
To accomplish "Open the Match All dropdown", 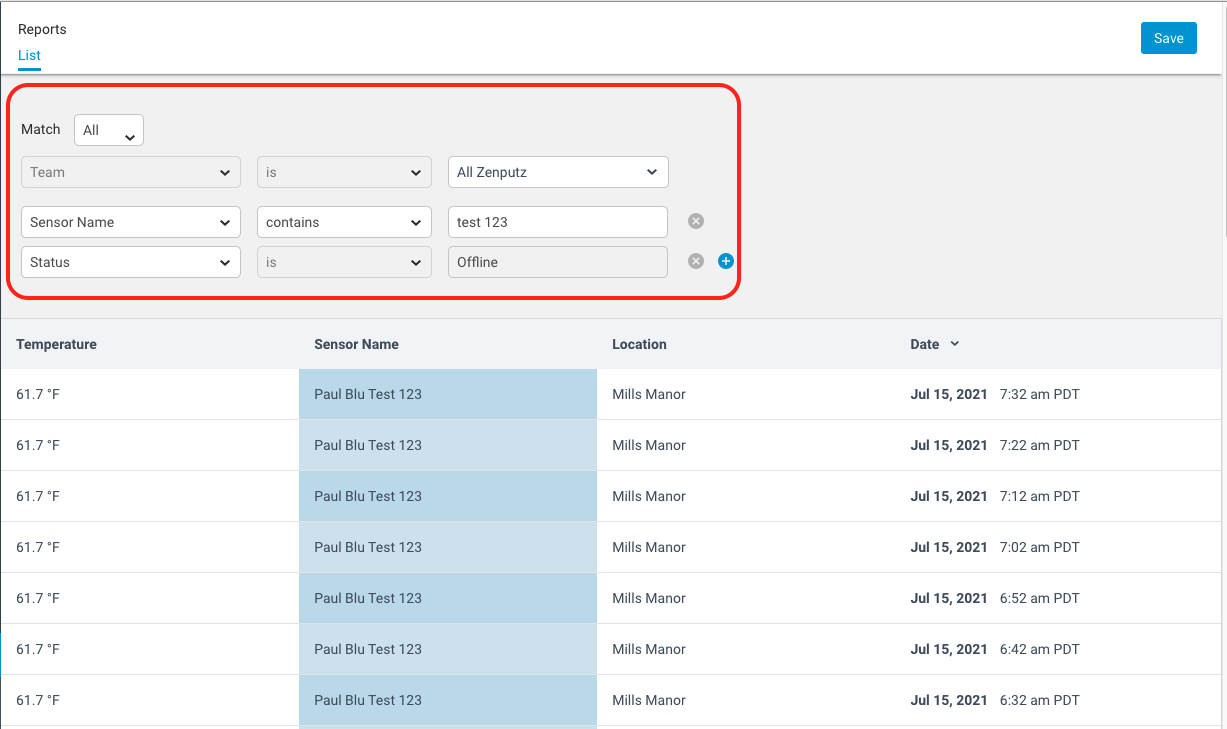I will click(109, 130).
